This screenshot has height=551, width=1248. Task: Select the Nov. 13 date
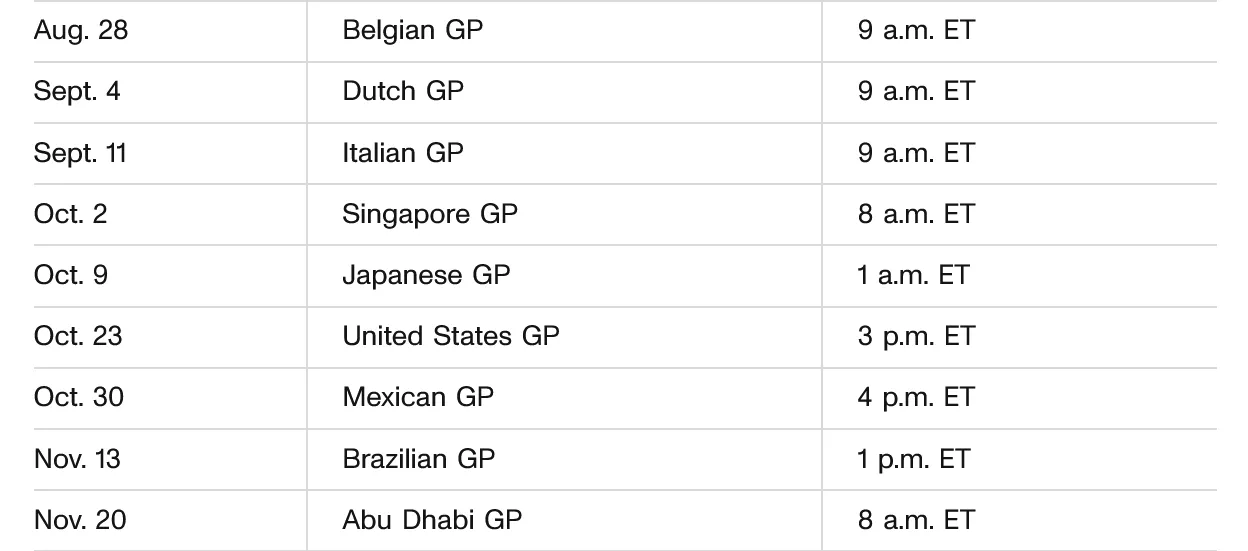tap(77, 459)
